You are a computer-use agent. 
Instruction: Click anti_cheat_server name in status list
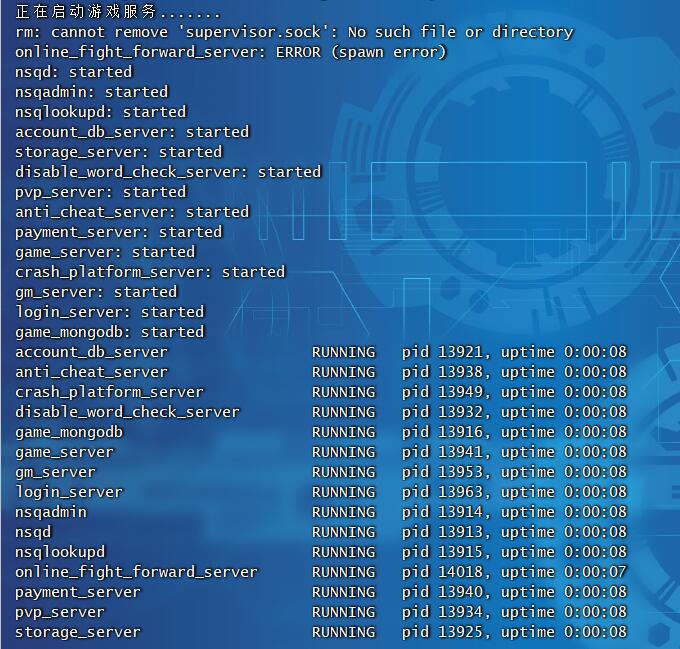click(92, 372)
